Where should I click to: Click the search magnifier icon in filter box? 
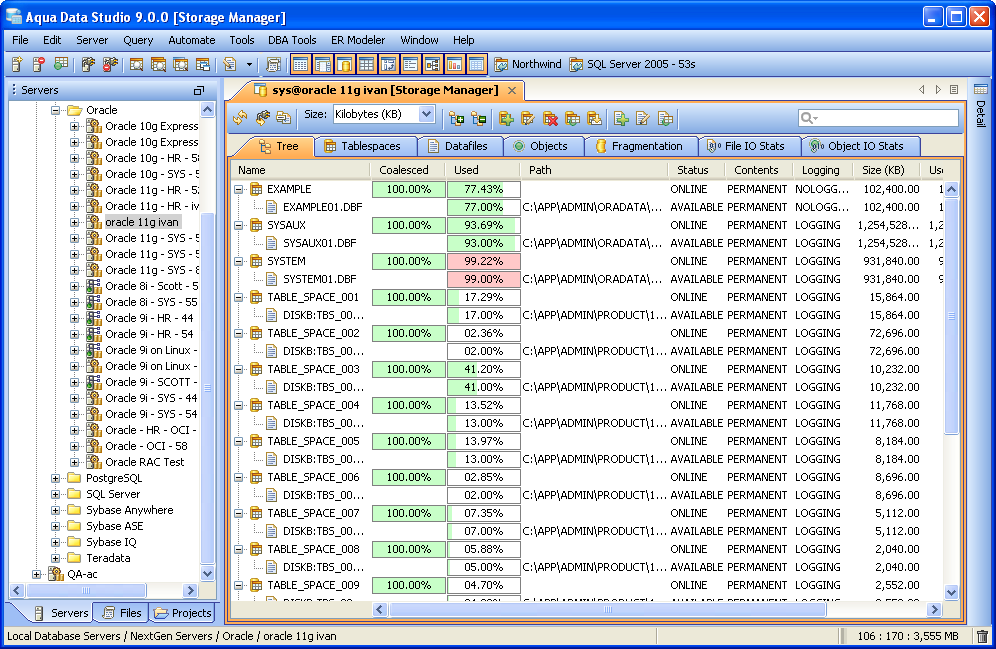[x=808, y=117]
